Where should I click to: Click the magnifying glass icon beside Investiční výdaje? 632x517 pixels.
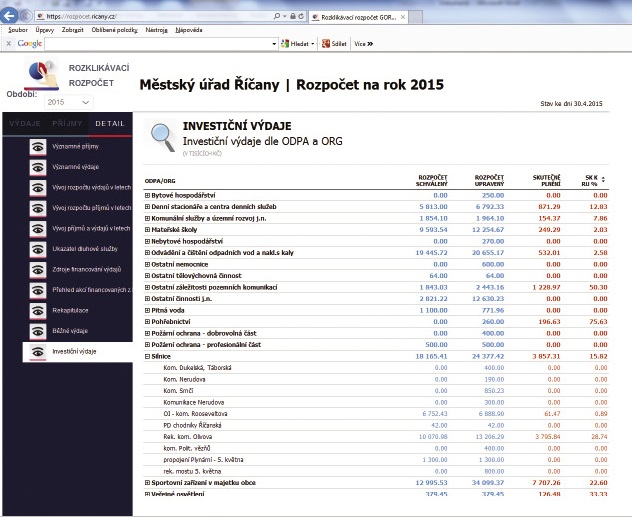[x=162, y=137]
